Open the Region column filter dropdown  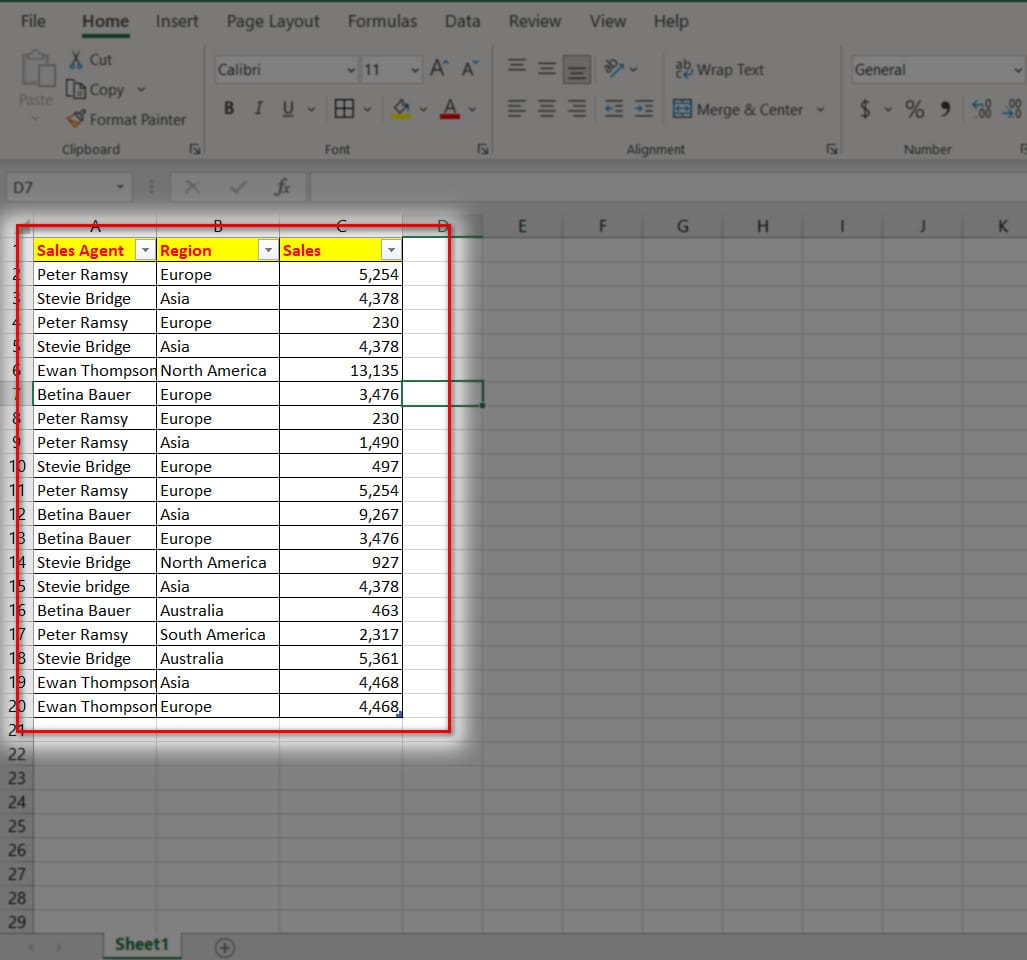pyautogui.click(x=268, y=251)
